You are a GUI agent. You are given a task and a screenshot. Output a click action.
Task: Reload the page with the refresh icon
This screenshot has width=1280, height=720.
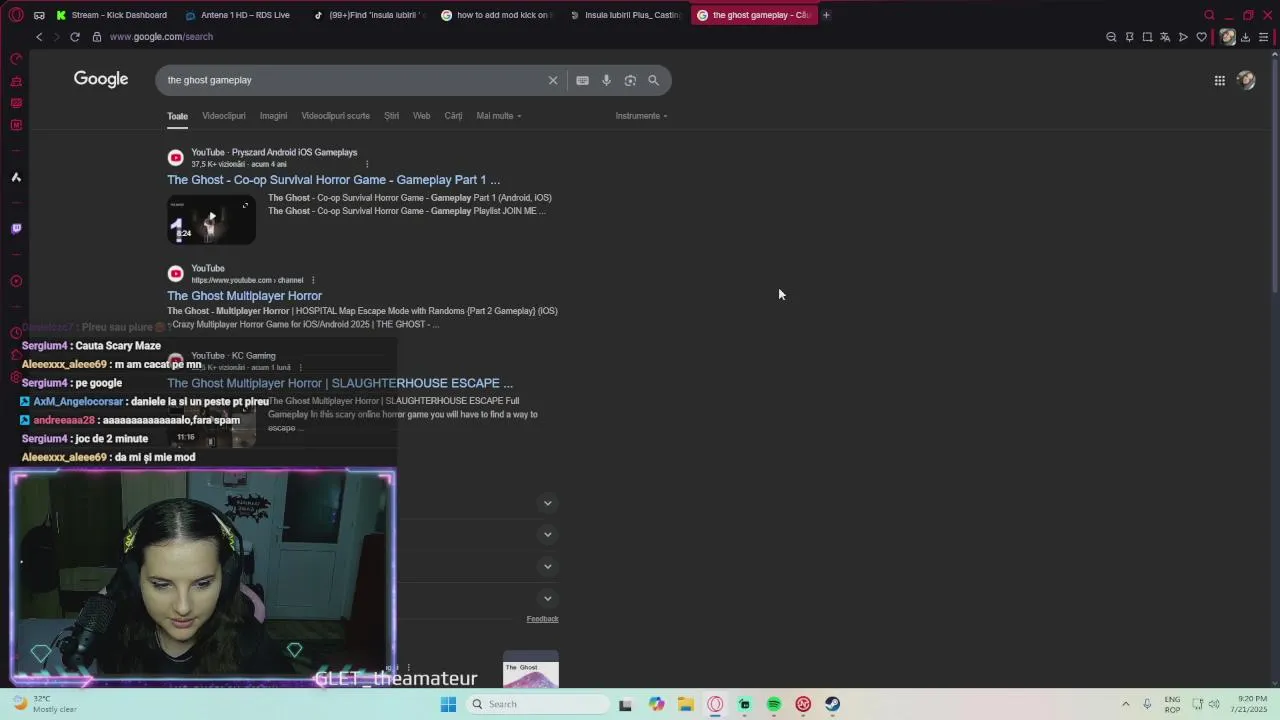click(74, 37)
